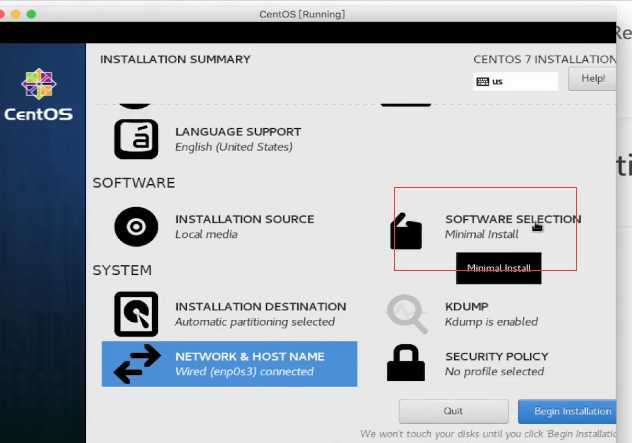Click Begin Installation button

point(567,411)
